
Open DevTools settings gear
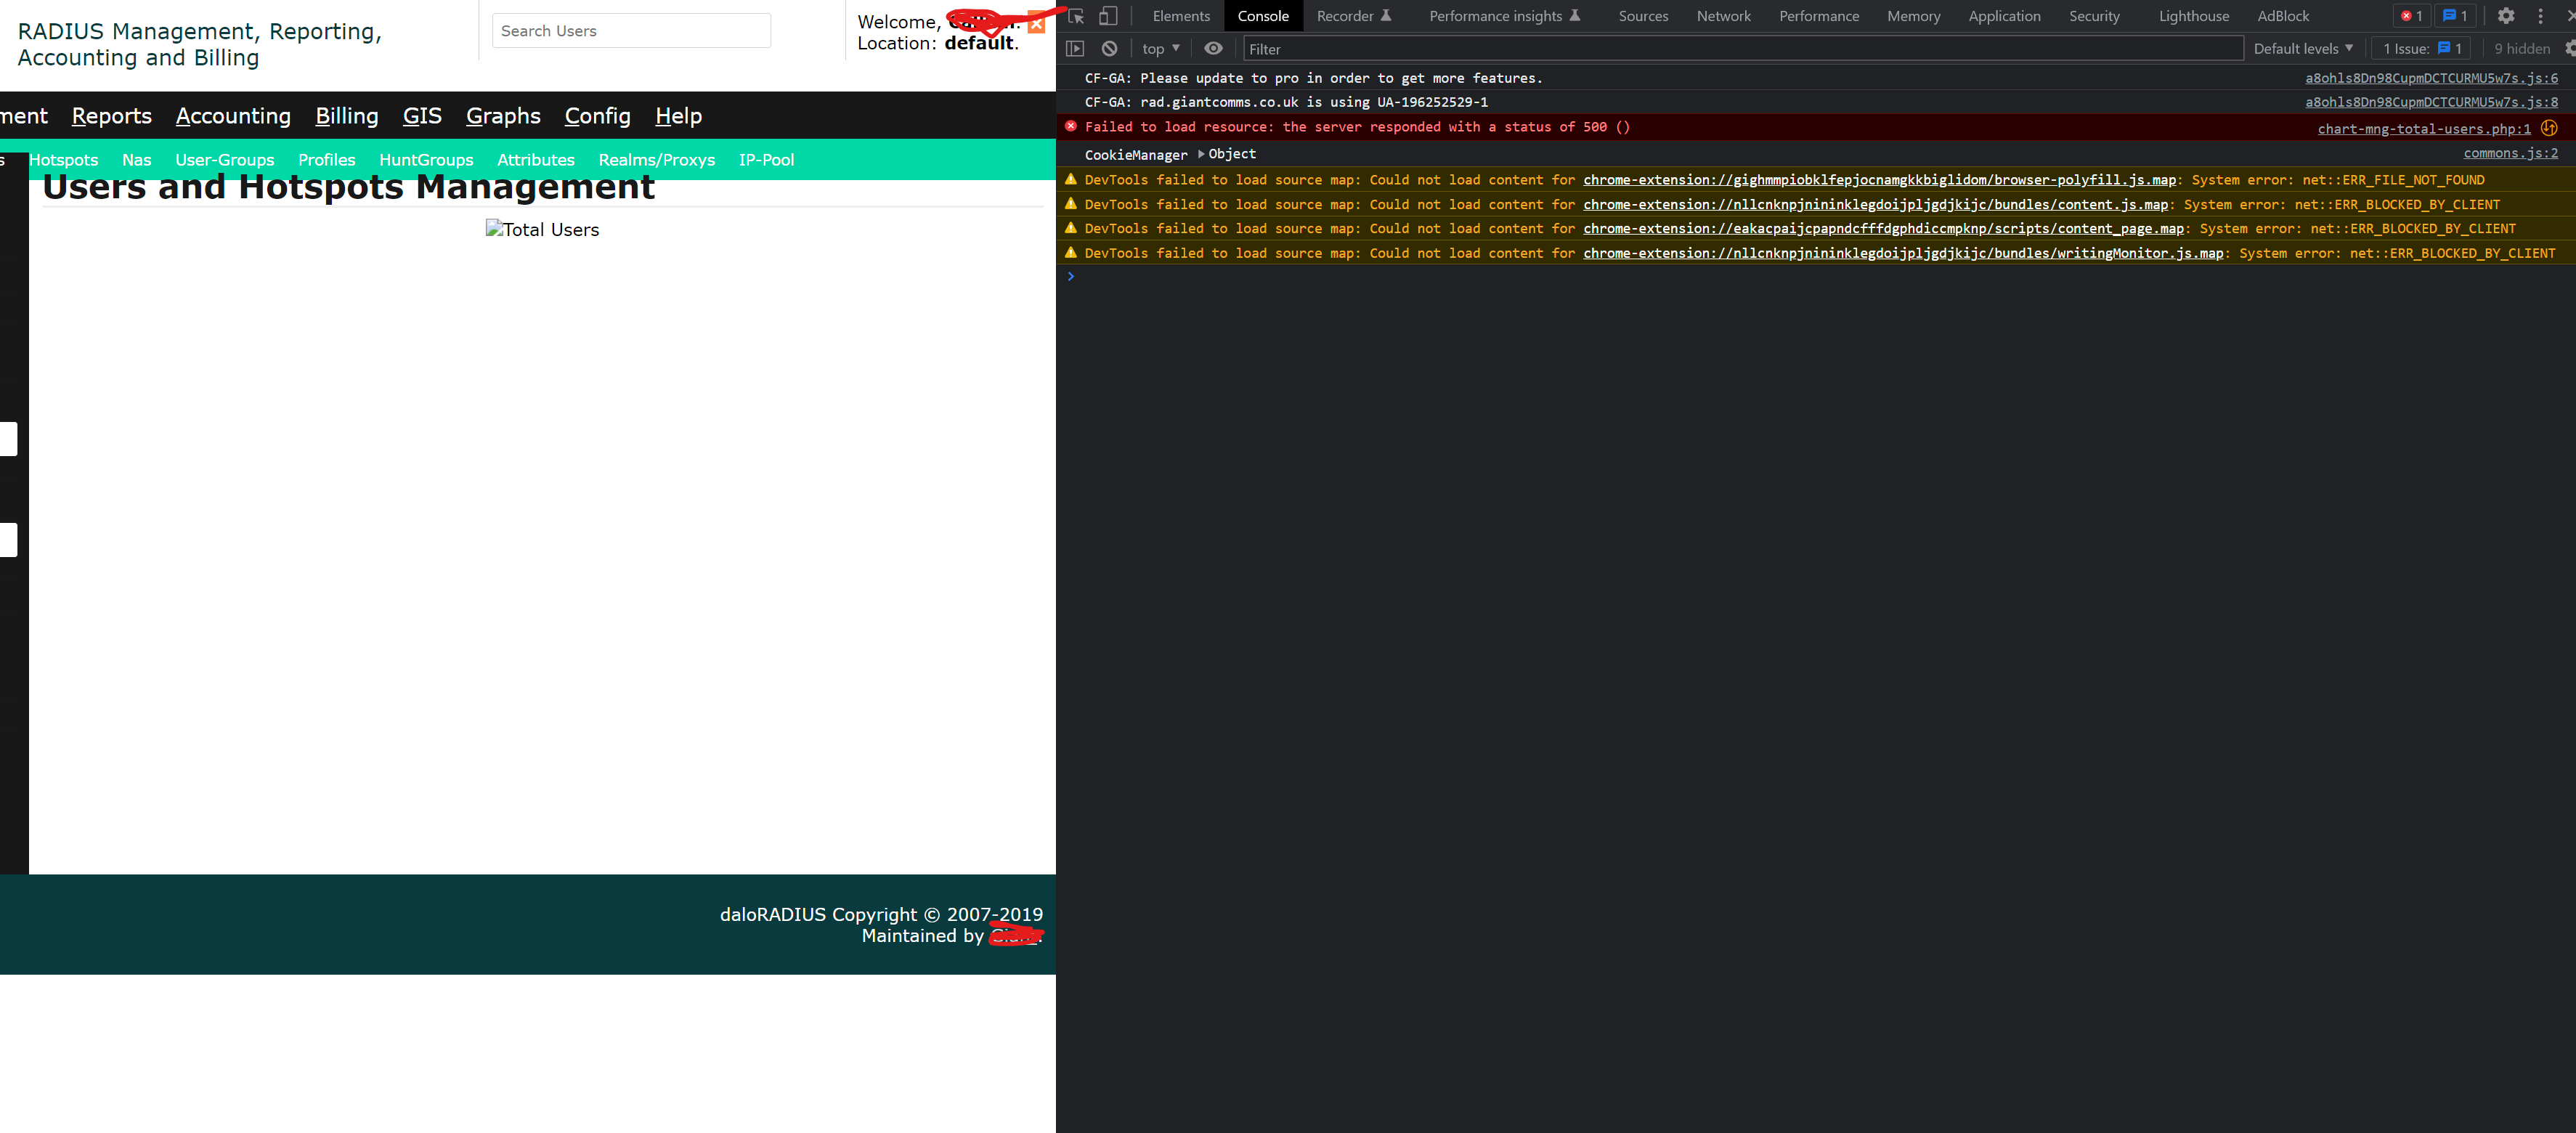pyautogui.click(x=2506, y=16)
